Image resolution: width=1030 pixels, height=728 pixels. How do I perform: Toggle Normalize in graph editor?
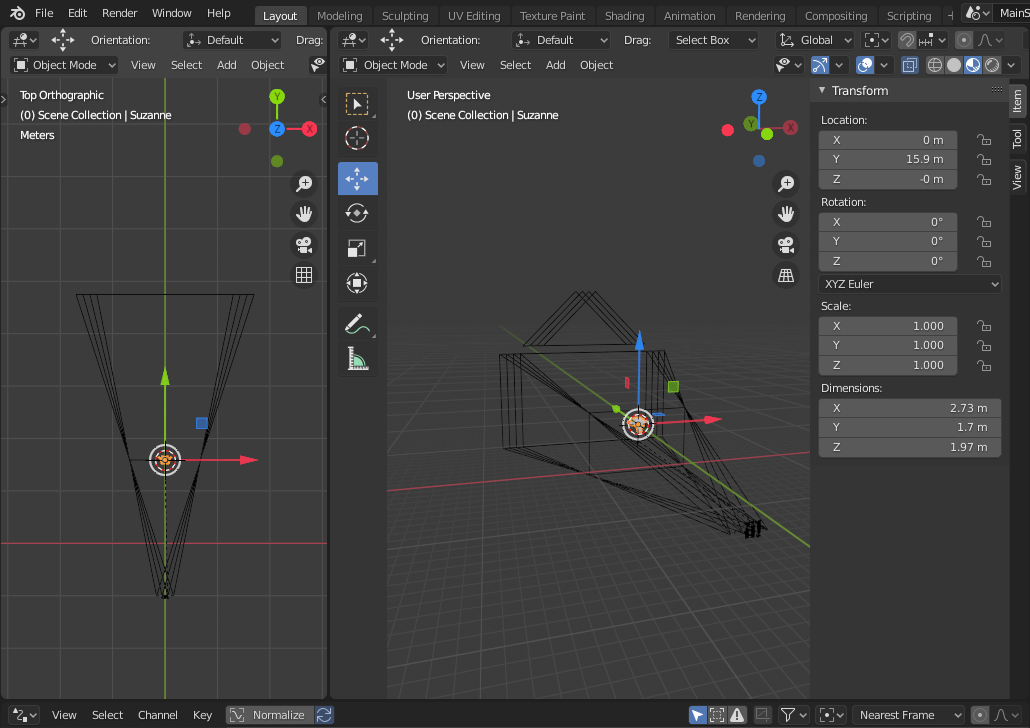click(270, 715)
